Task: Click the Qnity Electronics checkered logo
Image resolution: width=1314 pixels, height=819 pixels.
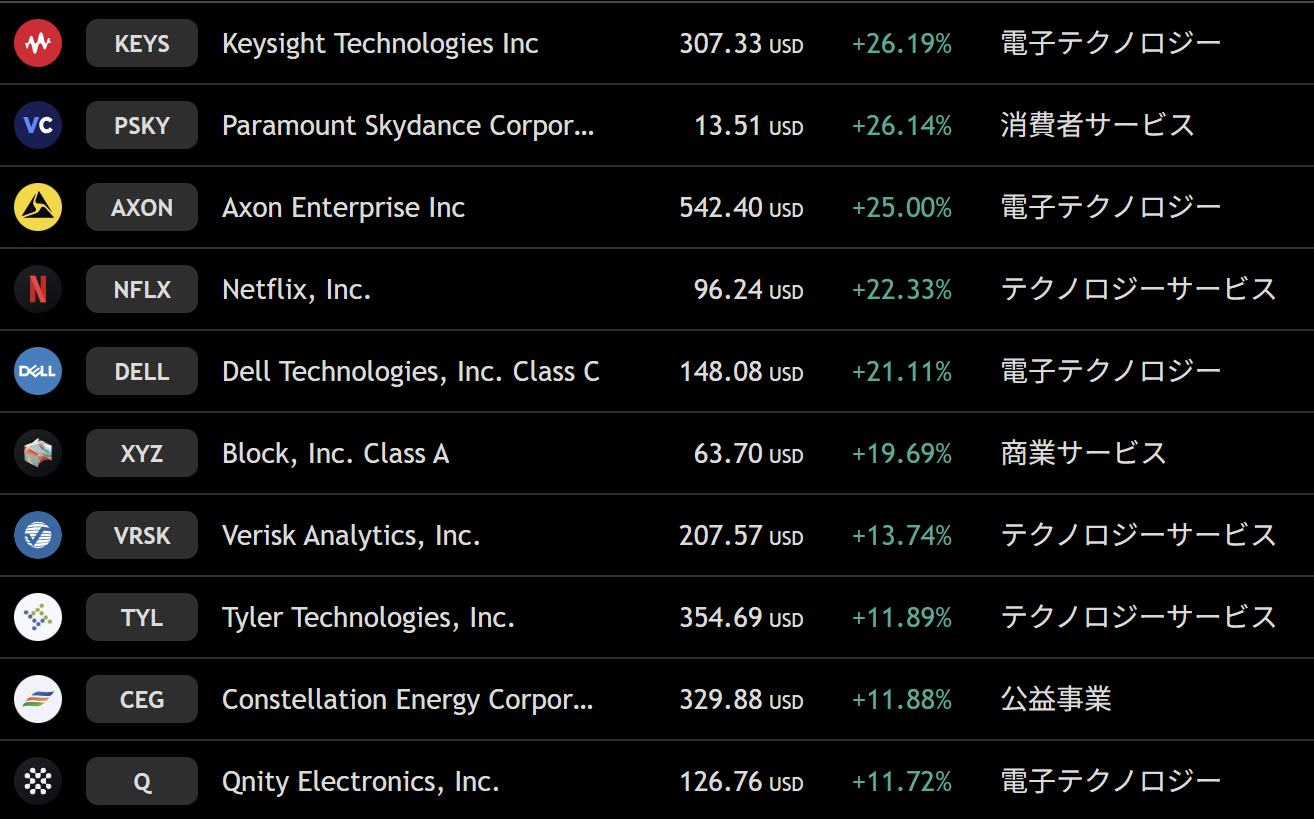Action: click(38, 782)
